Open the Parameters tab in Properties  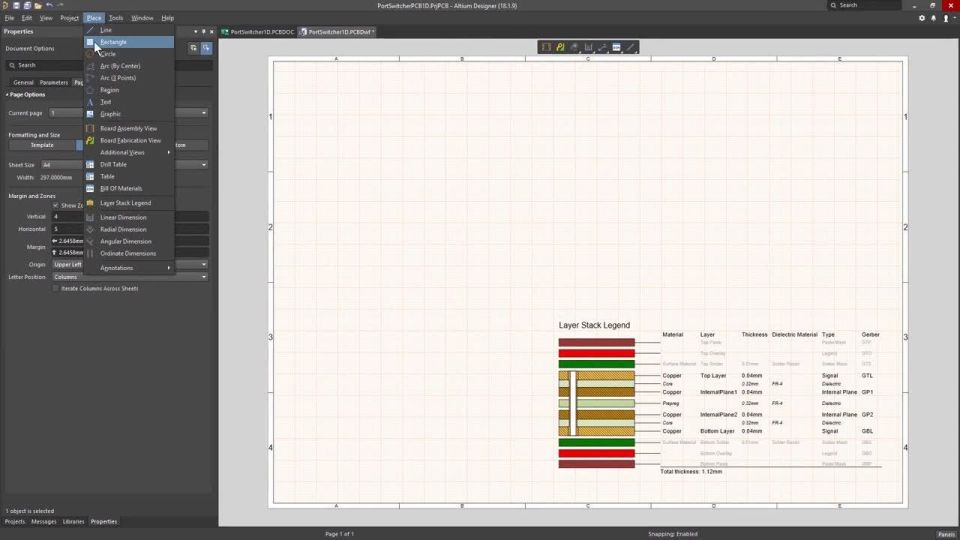click(54, 82)
